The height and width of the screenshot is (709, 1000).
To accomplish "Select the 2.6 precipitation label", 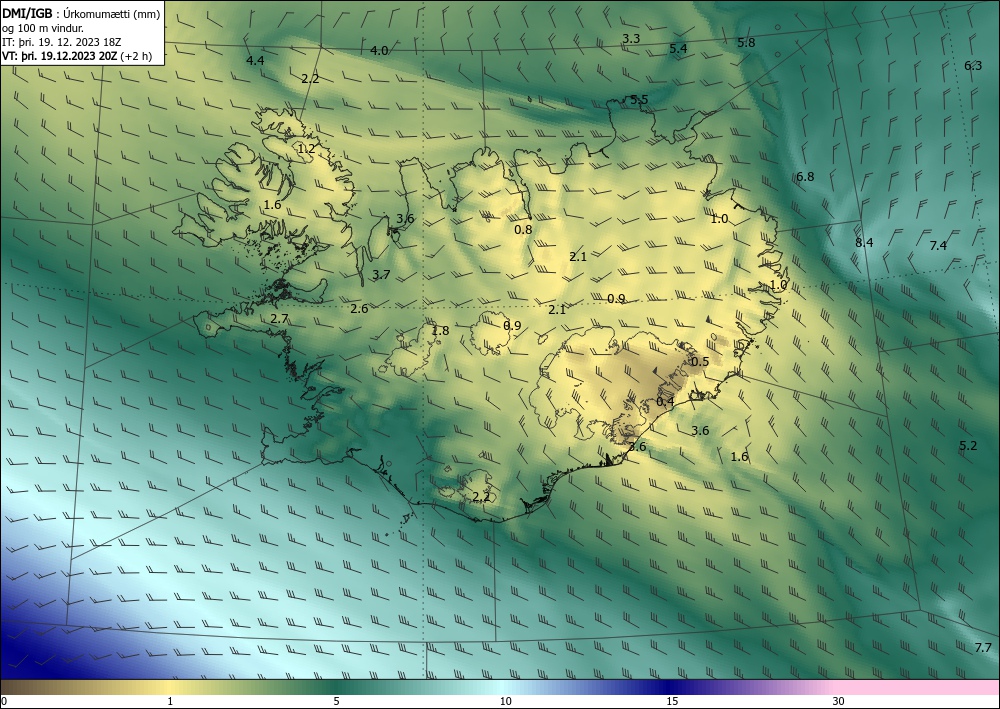I will (359, 309).
